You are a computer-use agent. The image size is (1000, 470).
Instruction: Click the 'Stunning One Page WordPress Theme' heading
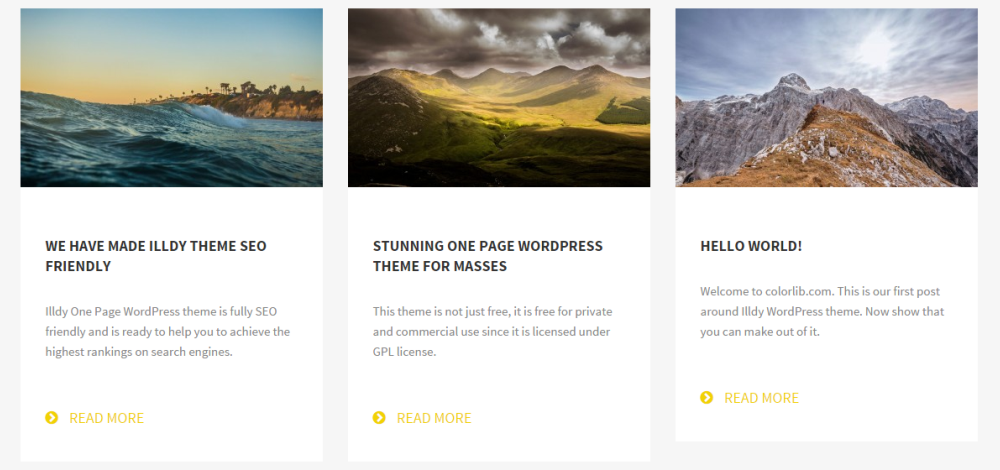487,256
